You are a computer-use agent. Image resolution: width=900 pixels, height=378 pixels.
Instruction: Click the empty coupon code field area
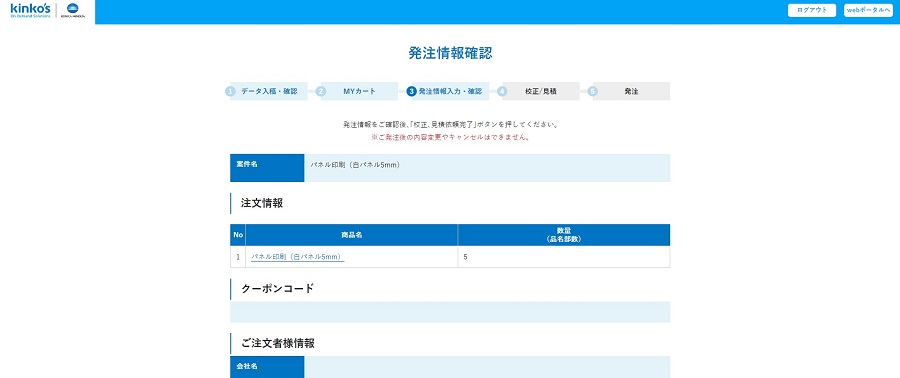coord(450,312)
